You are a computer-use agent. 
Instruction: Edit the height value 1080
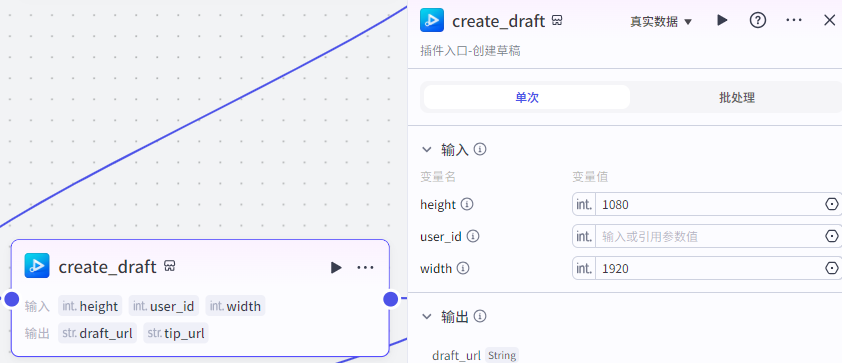coord(709,204)
